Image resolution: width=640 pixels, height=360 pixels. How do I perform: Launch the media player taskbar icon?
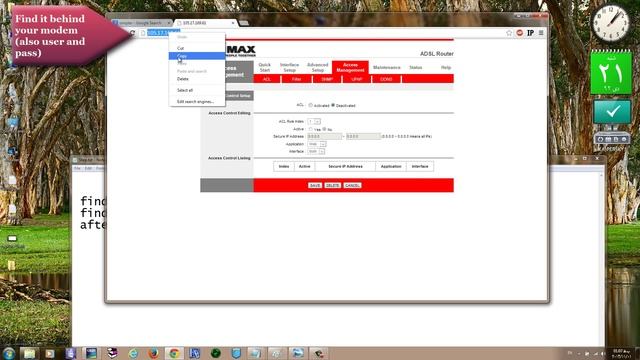[x=50, y=353]
